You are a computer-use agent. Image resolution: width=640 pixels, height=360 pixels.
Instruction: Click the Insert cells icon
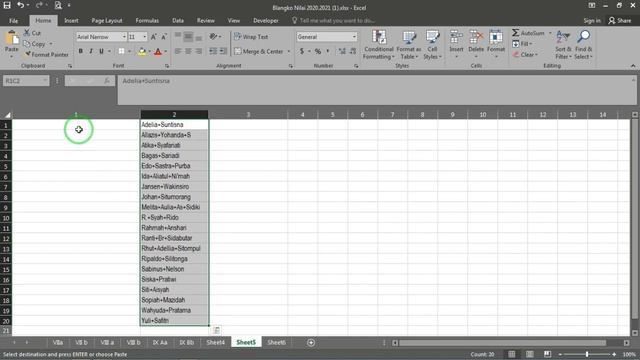(456, 38)
